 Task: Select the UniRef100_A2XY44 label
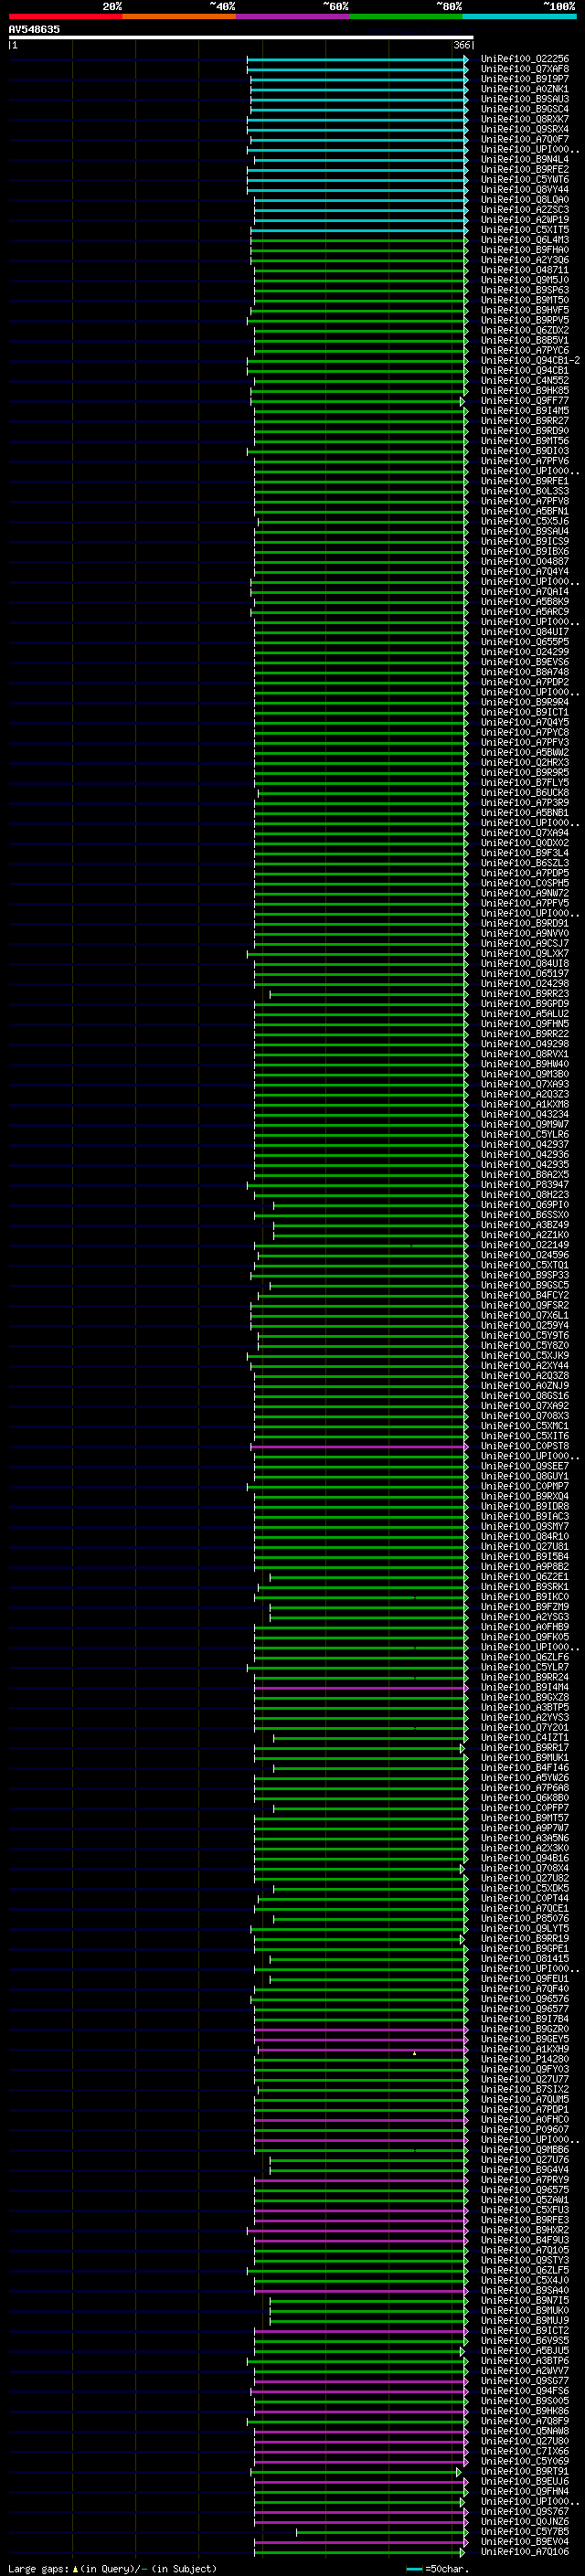524,1366
